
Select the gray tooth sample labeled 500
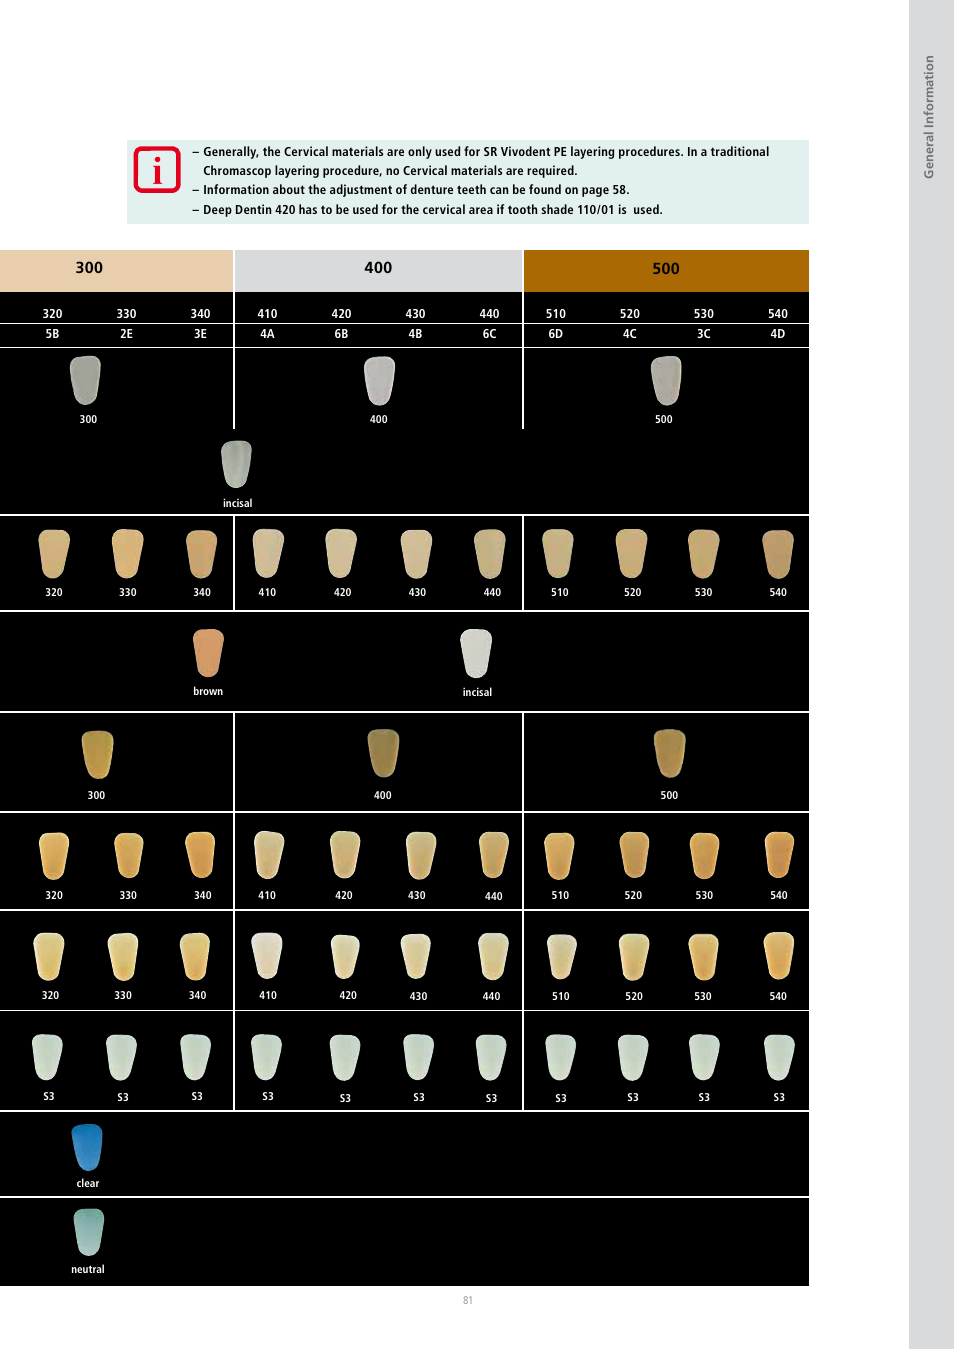(x=666, y=381)
